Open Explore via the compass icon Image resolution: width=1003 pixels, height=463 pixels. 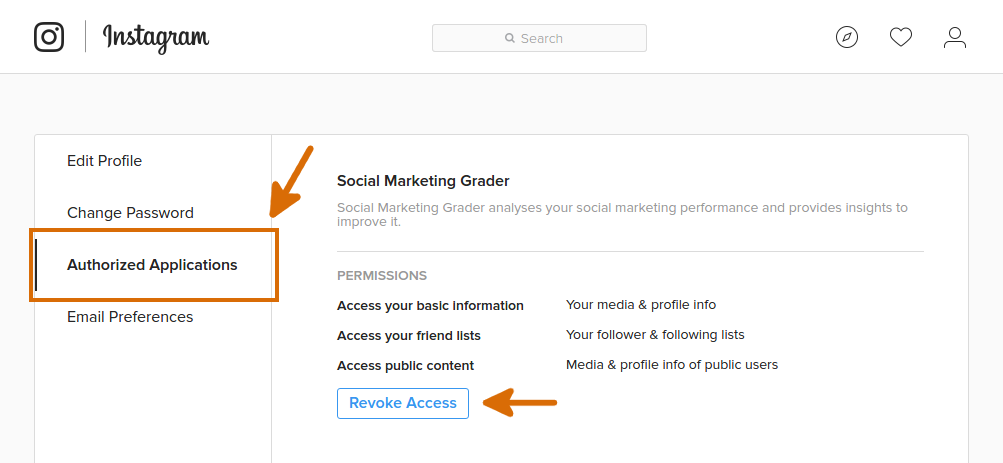(x=847, y=38)
